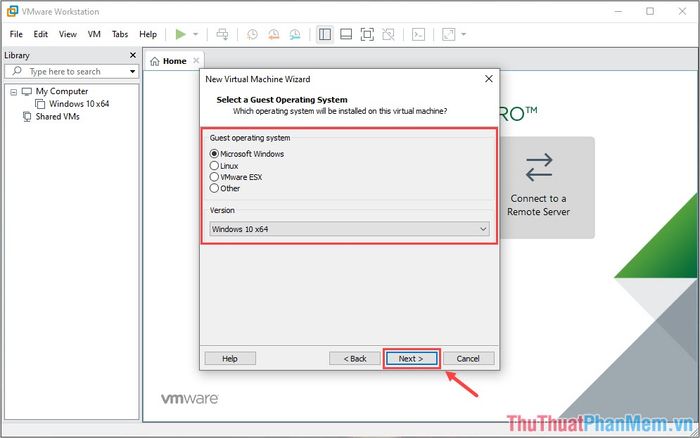Minimize the VMware Workstation window
Screen dimensions: 700x438
coord(618,12)
